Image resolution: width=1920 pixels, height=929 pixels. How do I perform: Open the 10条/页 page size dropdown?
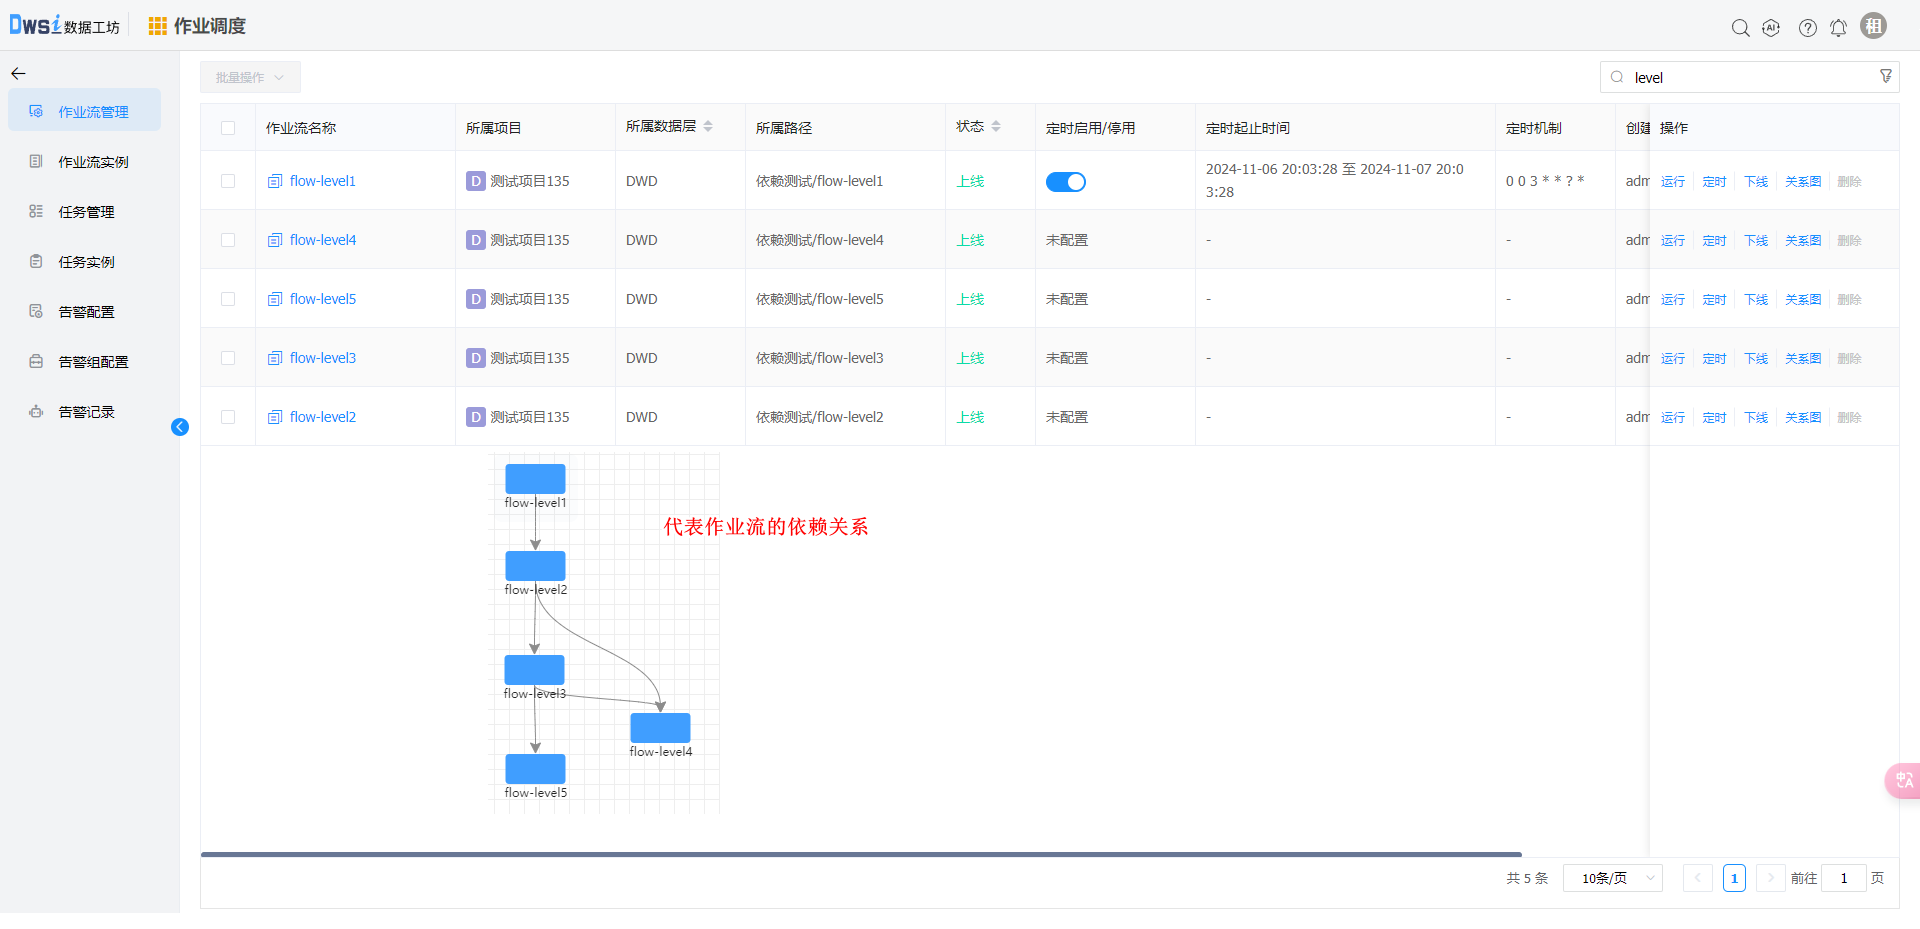[1612, 878]
